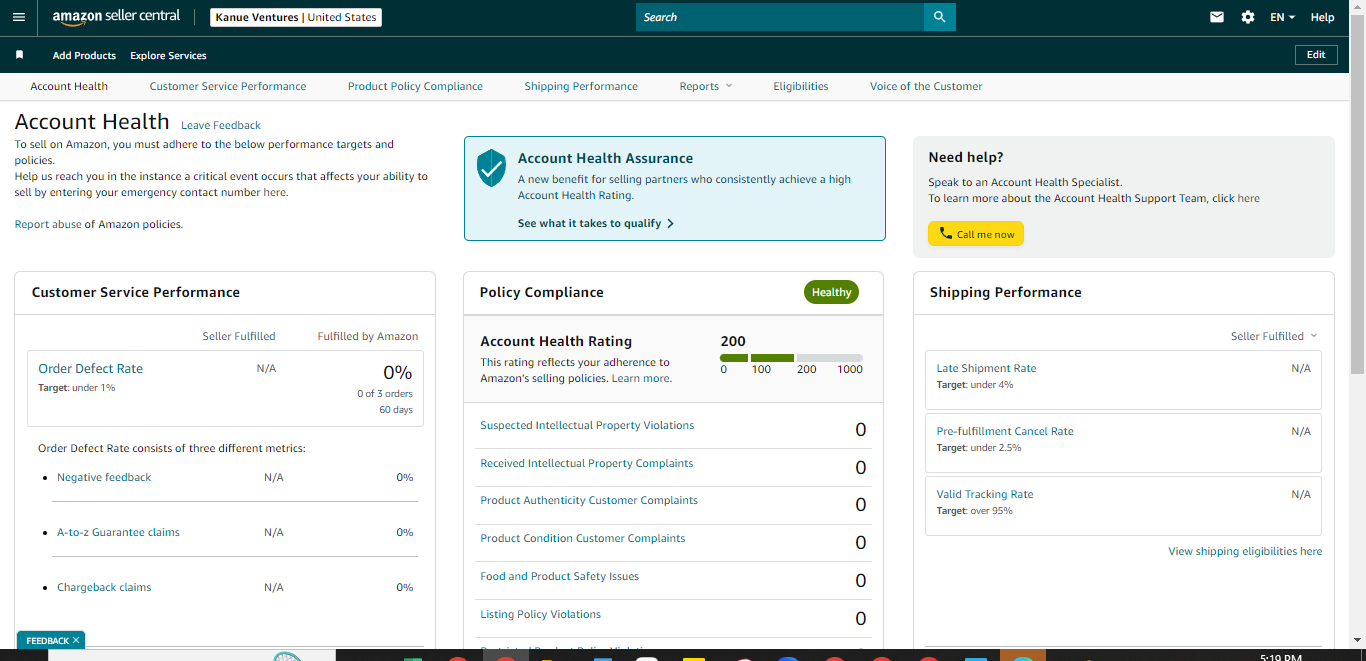Click the Account Health Assurance shield icon
Screen dimensions: 1366x661
(491, 168)
